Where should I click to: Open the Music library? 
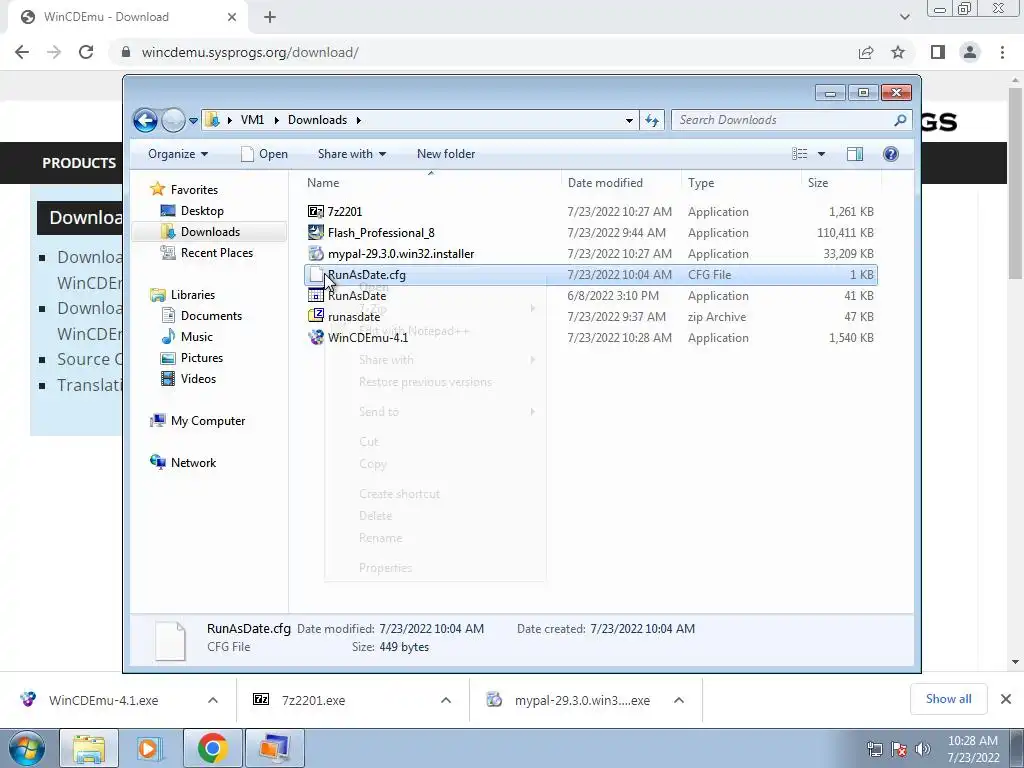[197, 337]
